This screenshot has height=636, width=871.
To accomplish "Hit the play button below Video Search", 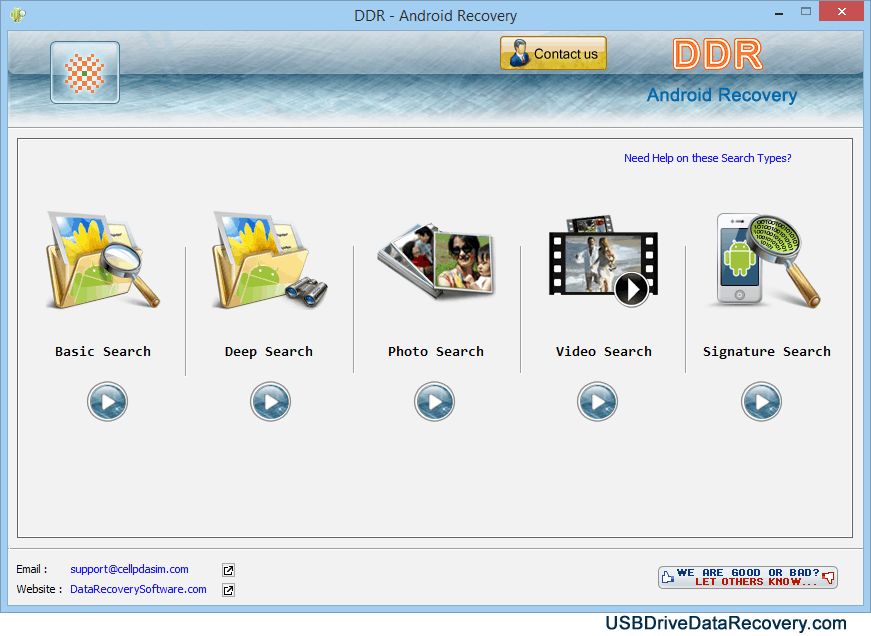I will pos(597,402).
